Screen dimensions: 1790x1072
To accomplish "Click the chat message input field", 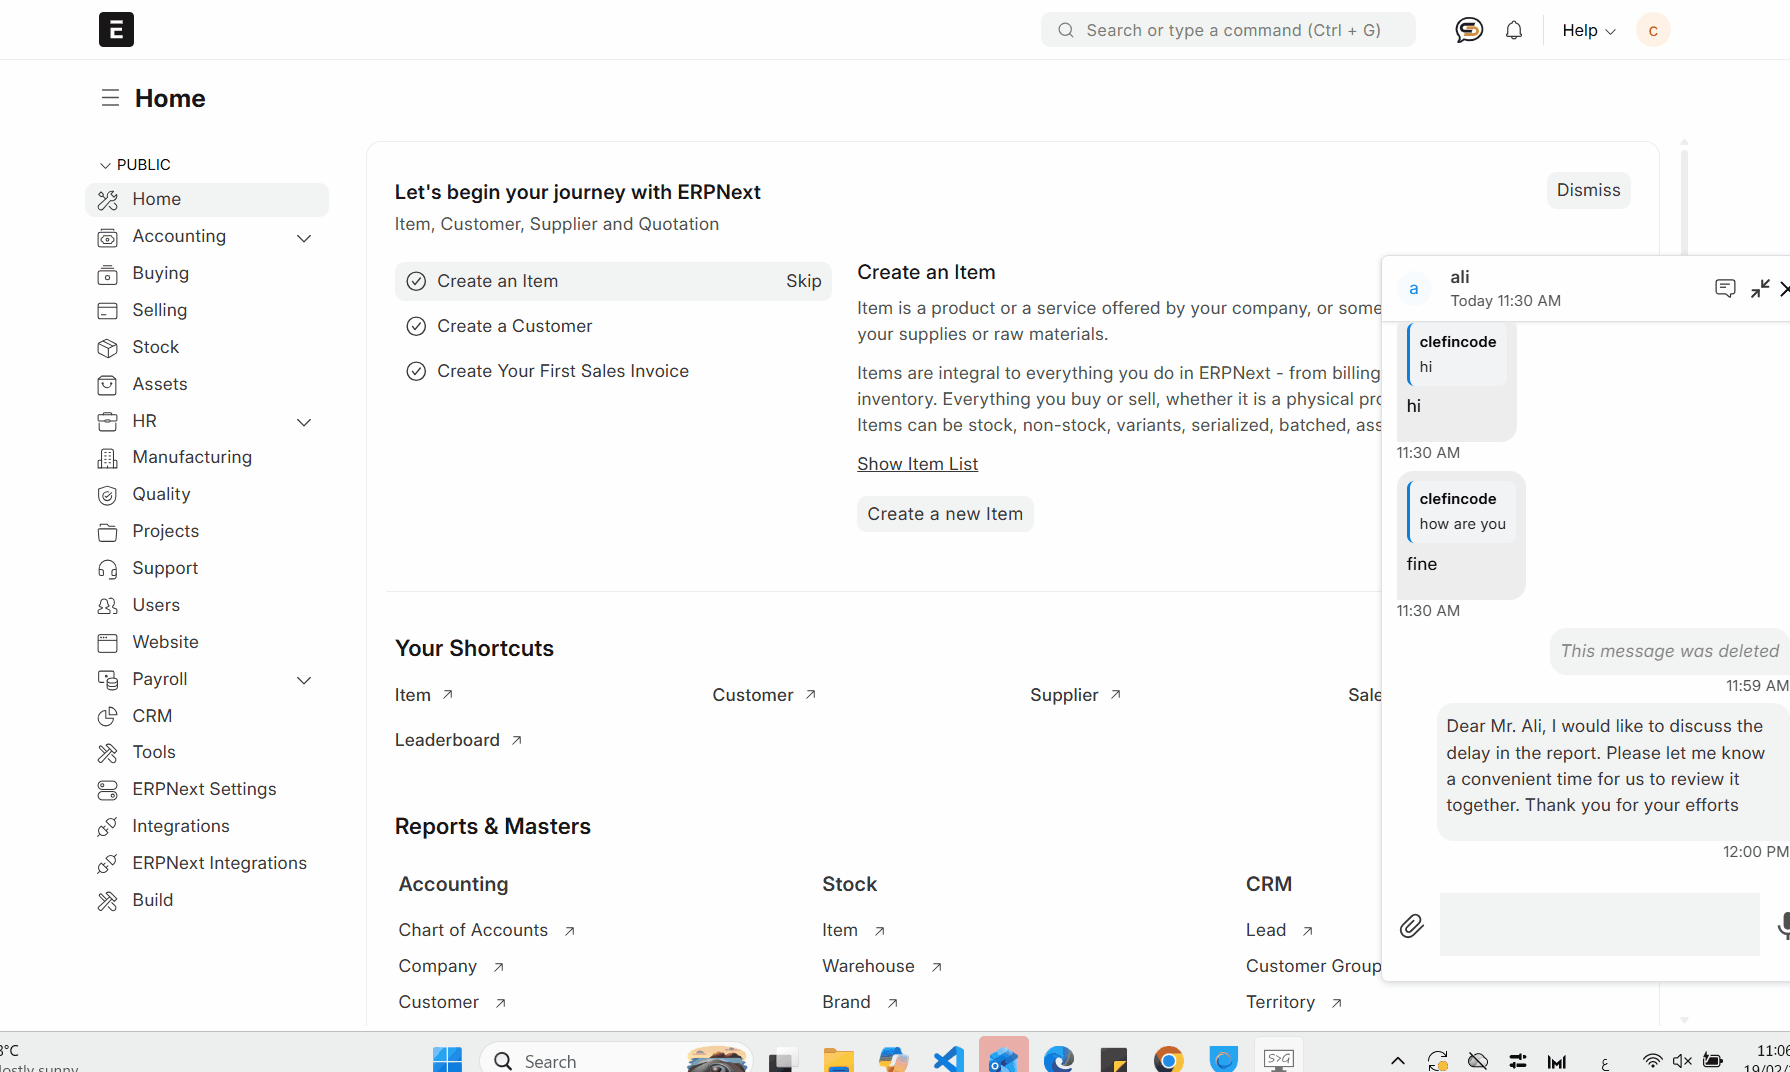I will pyautogui.click(x=1599, y=924).
